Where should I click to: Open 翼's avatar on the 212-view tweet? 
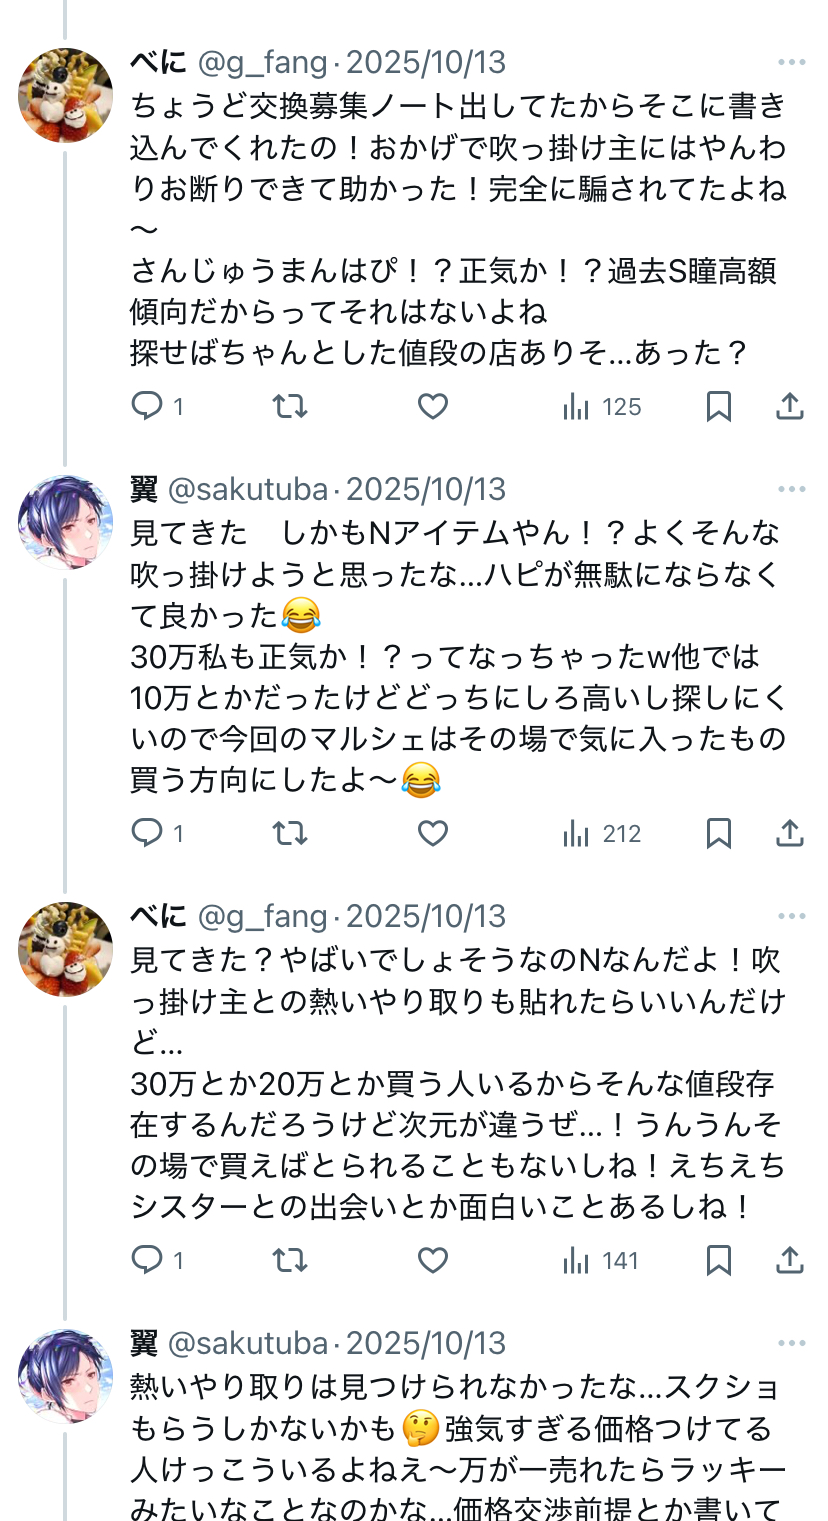point(66,522)
